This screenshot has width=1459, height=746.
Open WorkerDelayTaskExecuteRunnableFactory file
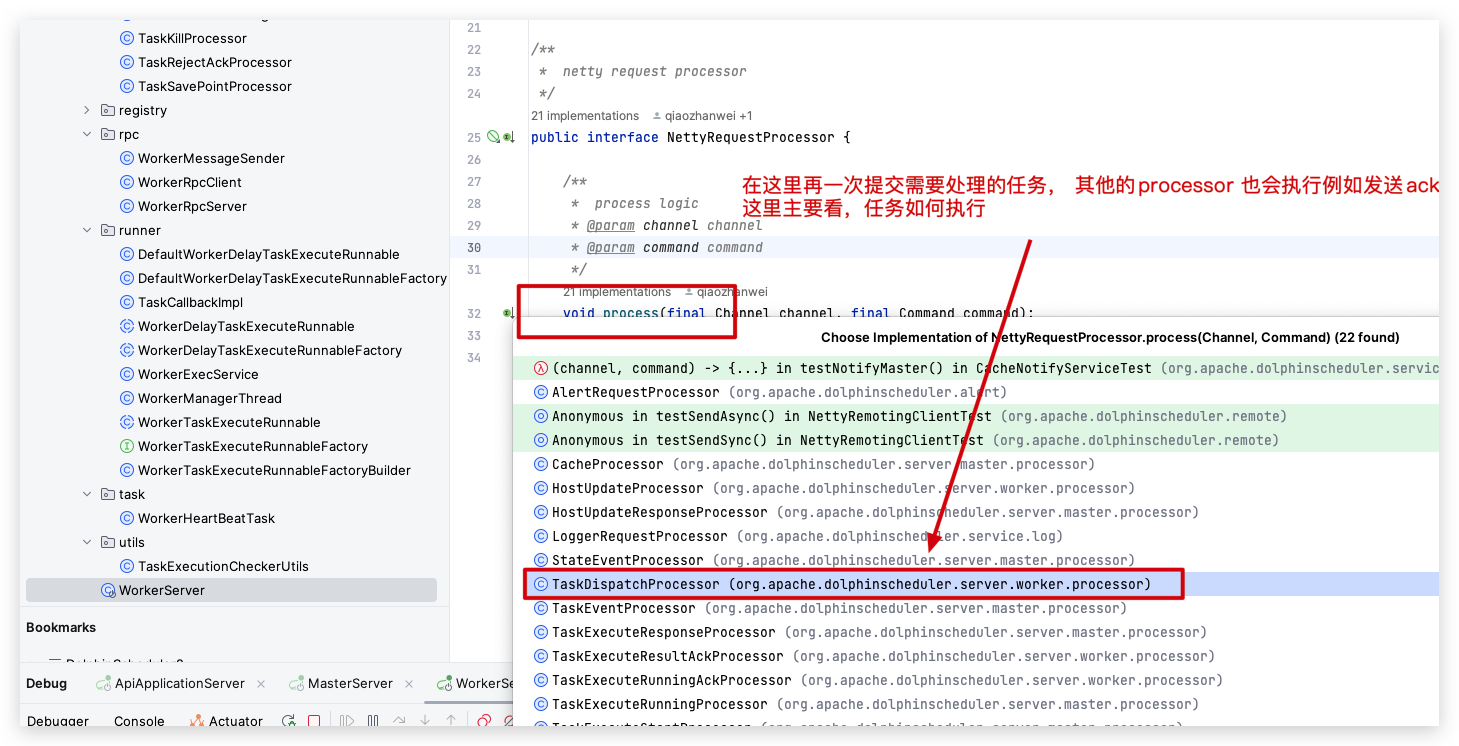pos(270,350)
